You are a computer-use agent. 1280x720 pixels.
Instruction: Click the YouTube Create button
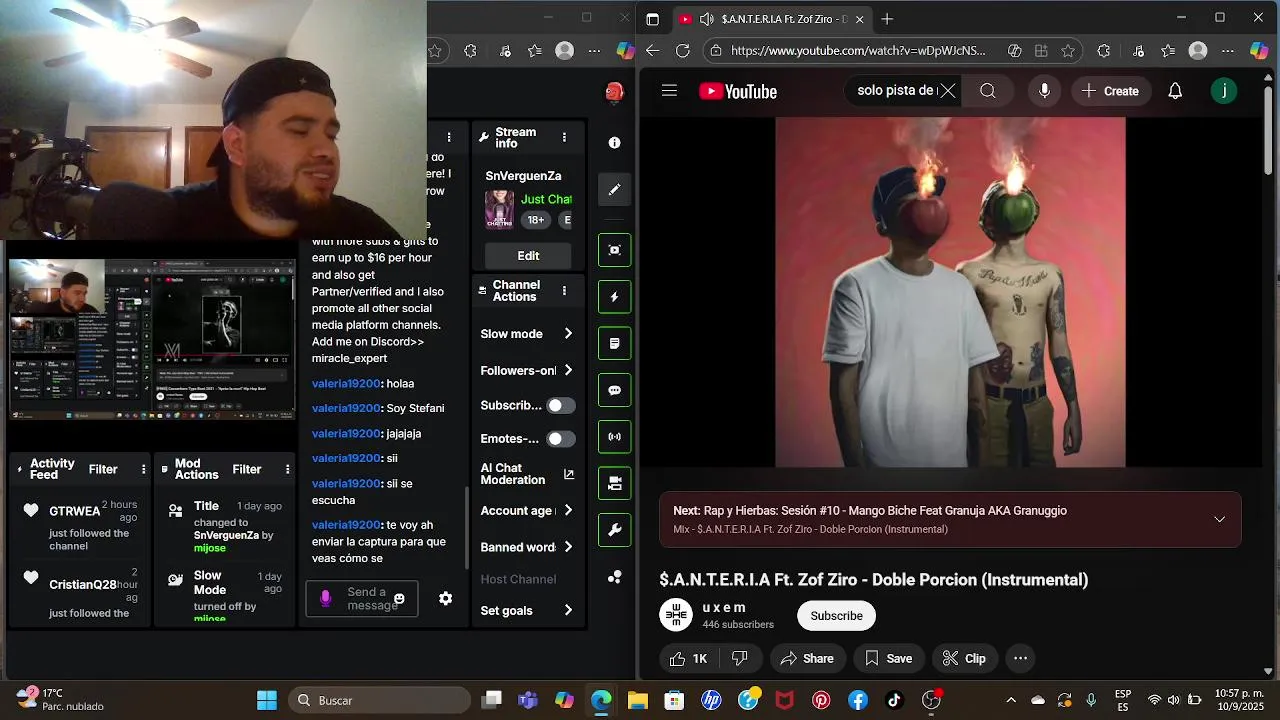[1110, 91]
